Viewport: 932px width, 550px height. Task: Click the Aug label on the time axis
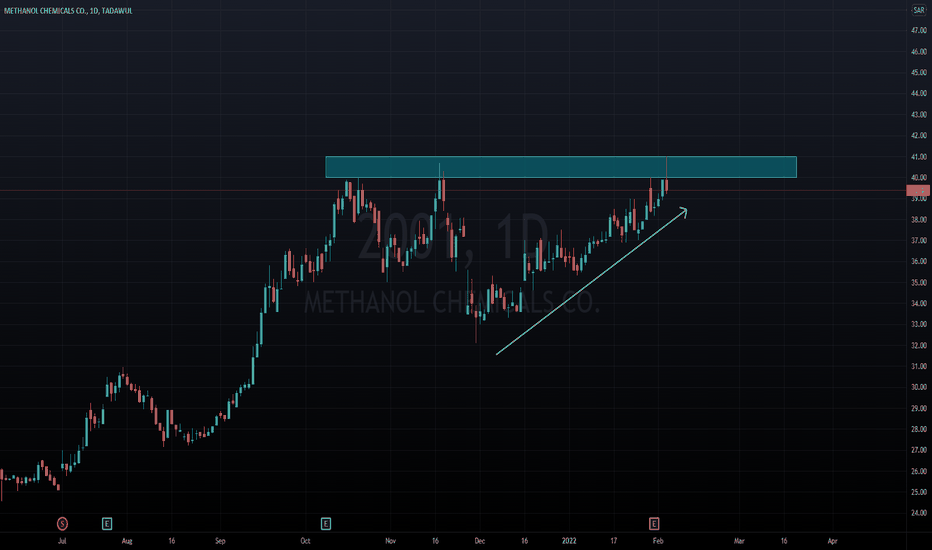pos(127,541)
